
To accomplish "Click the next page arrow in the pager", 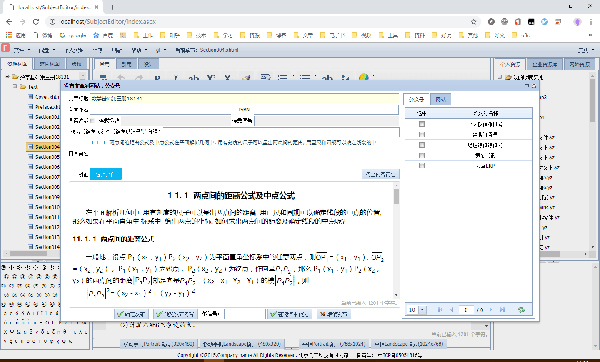I will tap(491, 310).
